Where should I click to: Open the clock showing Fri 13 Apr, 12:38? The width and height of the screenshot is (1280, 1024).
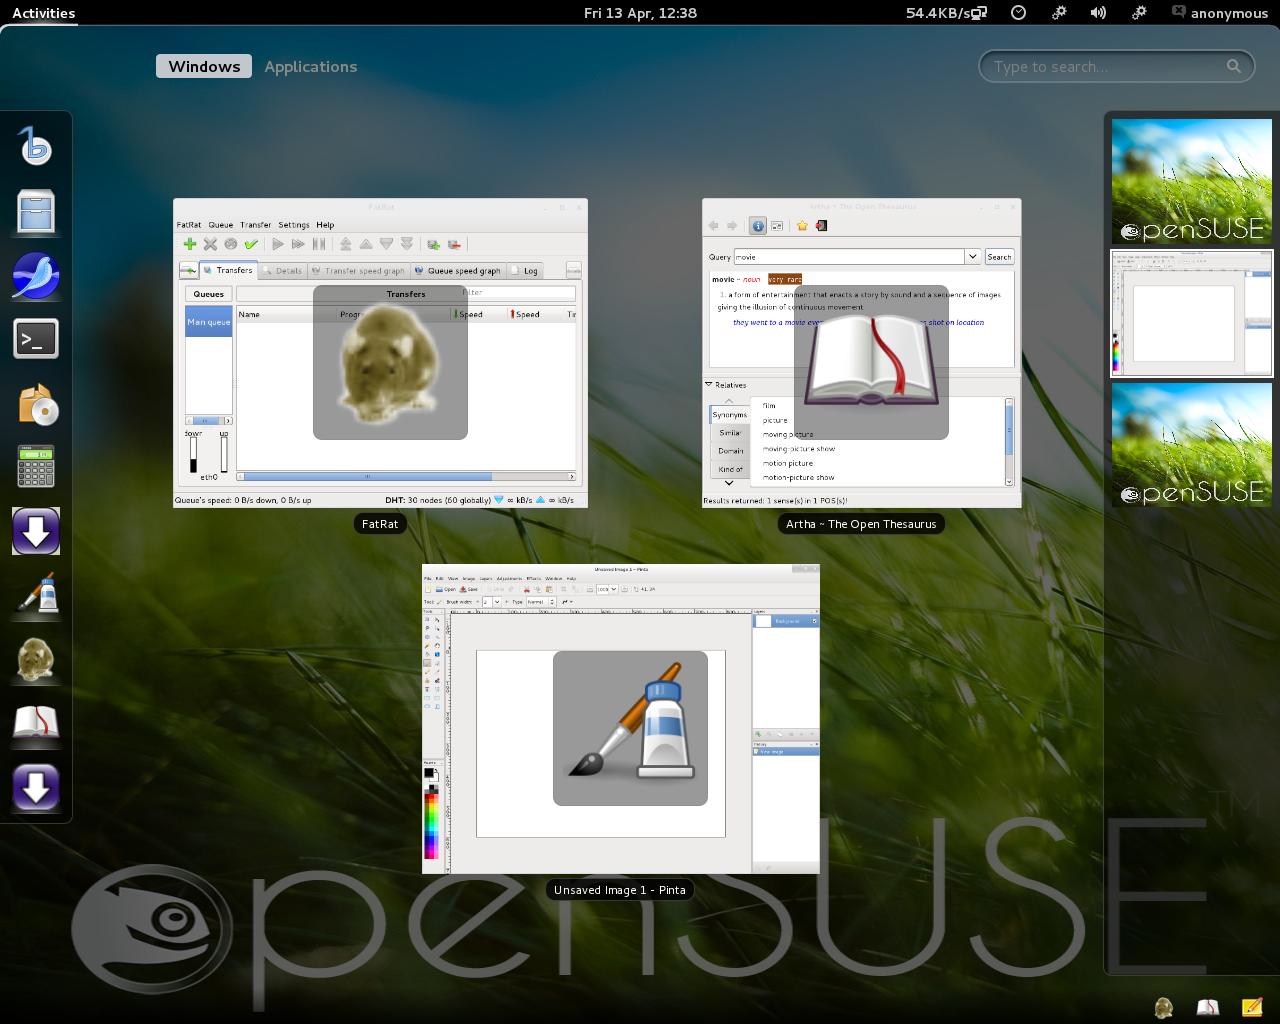(640, 13)
